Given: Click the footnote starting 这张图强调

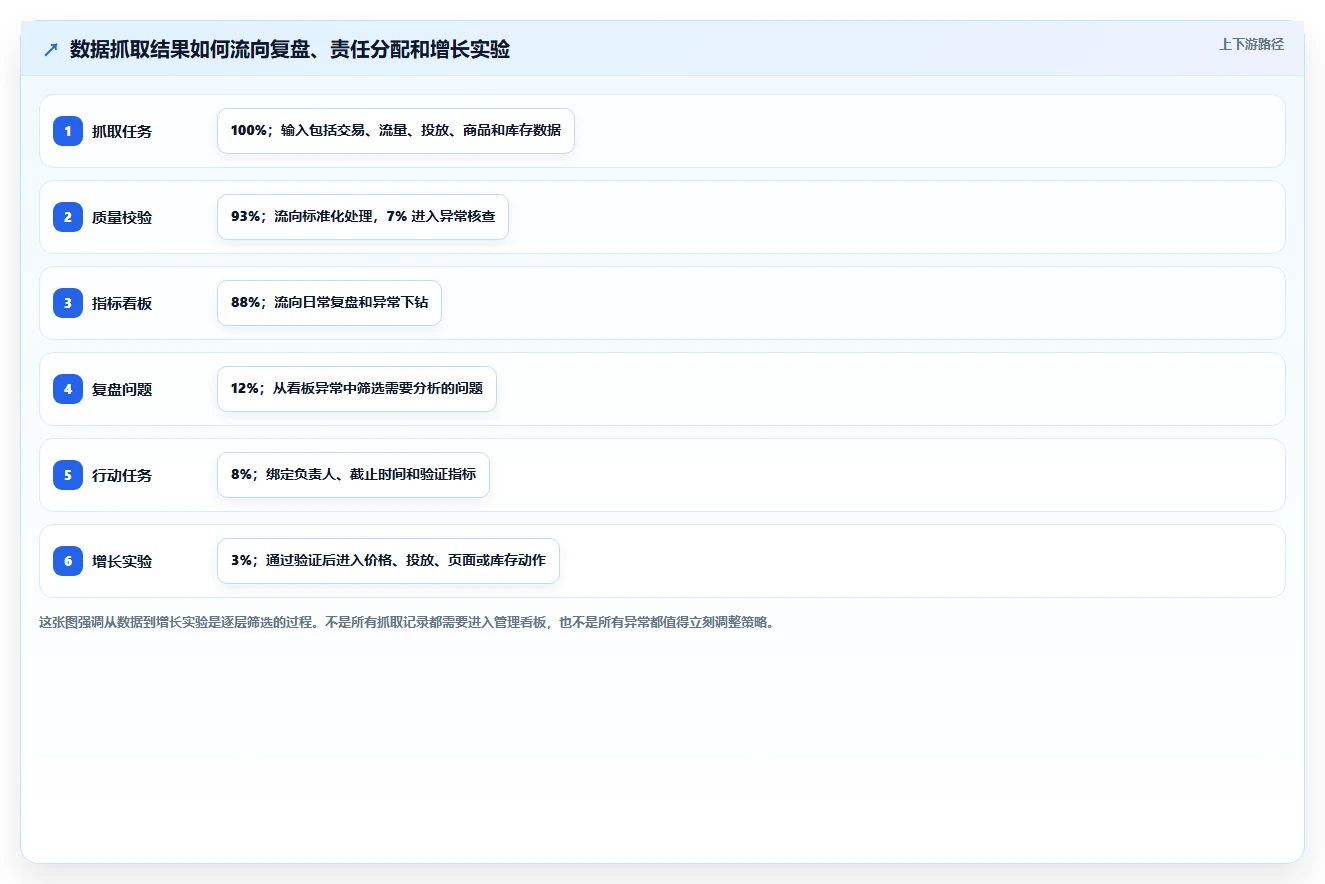Looking at the screenshot, I should tap(407, 622).
